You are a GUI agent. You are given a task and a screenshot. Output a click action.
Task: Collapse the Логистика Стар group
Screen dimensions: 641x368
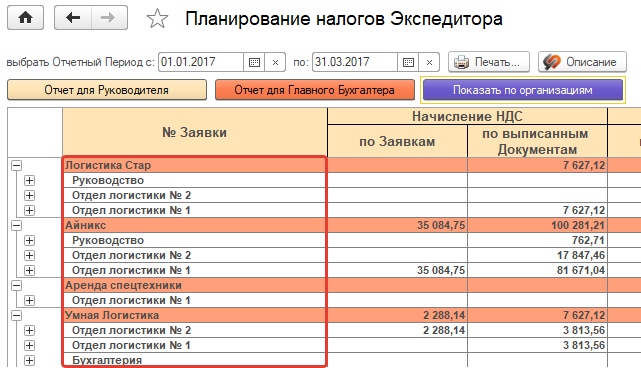[x=16, y=166]
